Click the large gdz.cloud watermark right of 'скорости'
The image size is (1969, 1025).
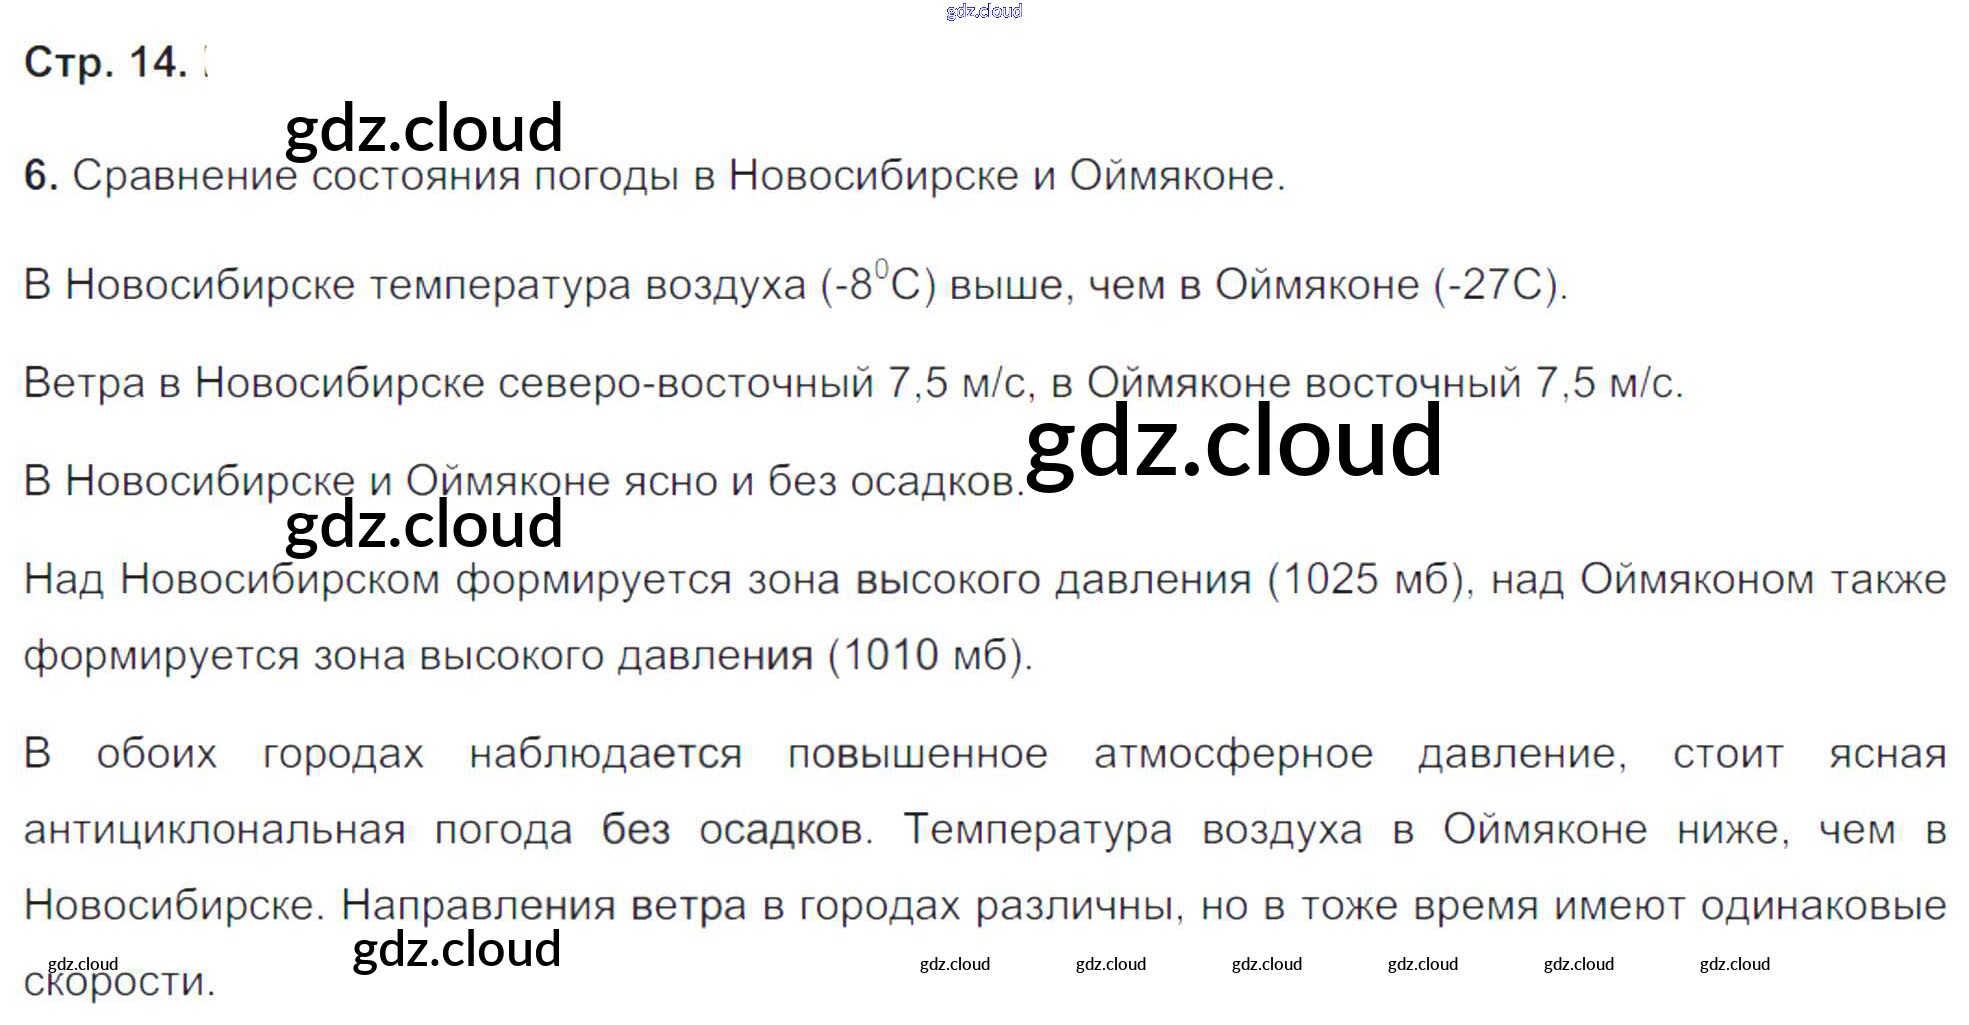tap(457, 948)
